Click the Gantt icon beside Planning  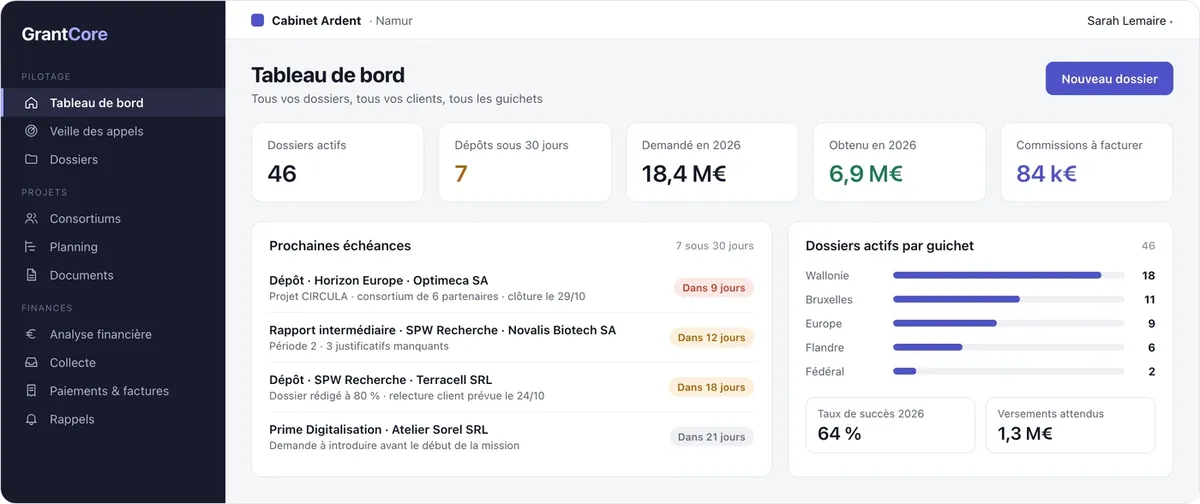(31, 246)
